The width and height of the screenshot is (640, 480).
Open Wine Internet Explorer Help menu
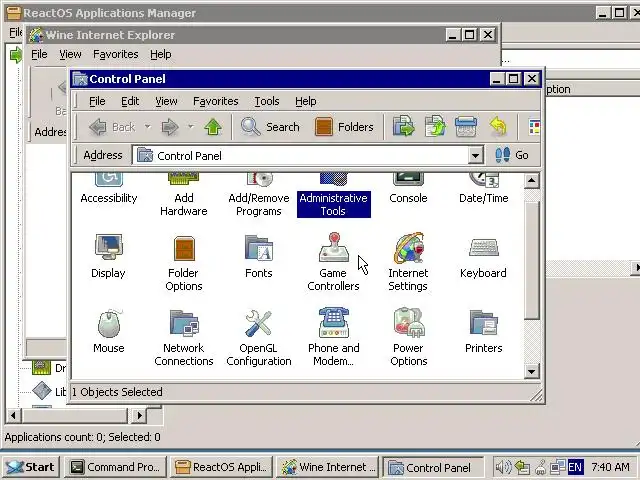coord(160,54)
